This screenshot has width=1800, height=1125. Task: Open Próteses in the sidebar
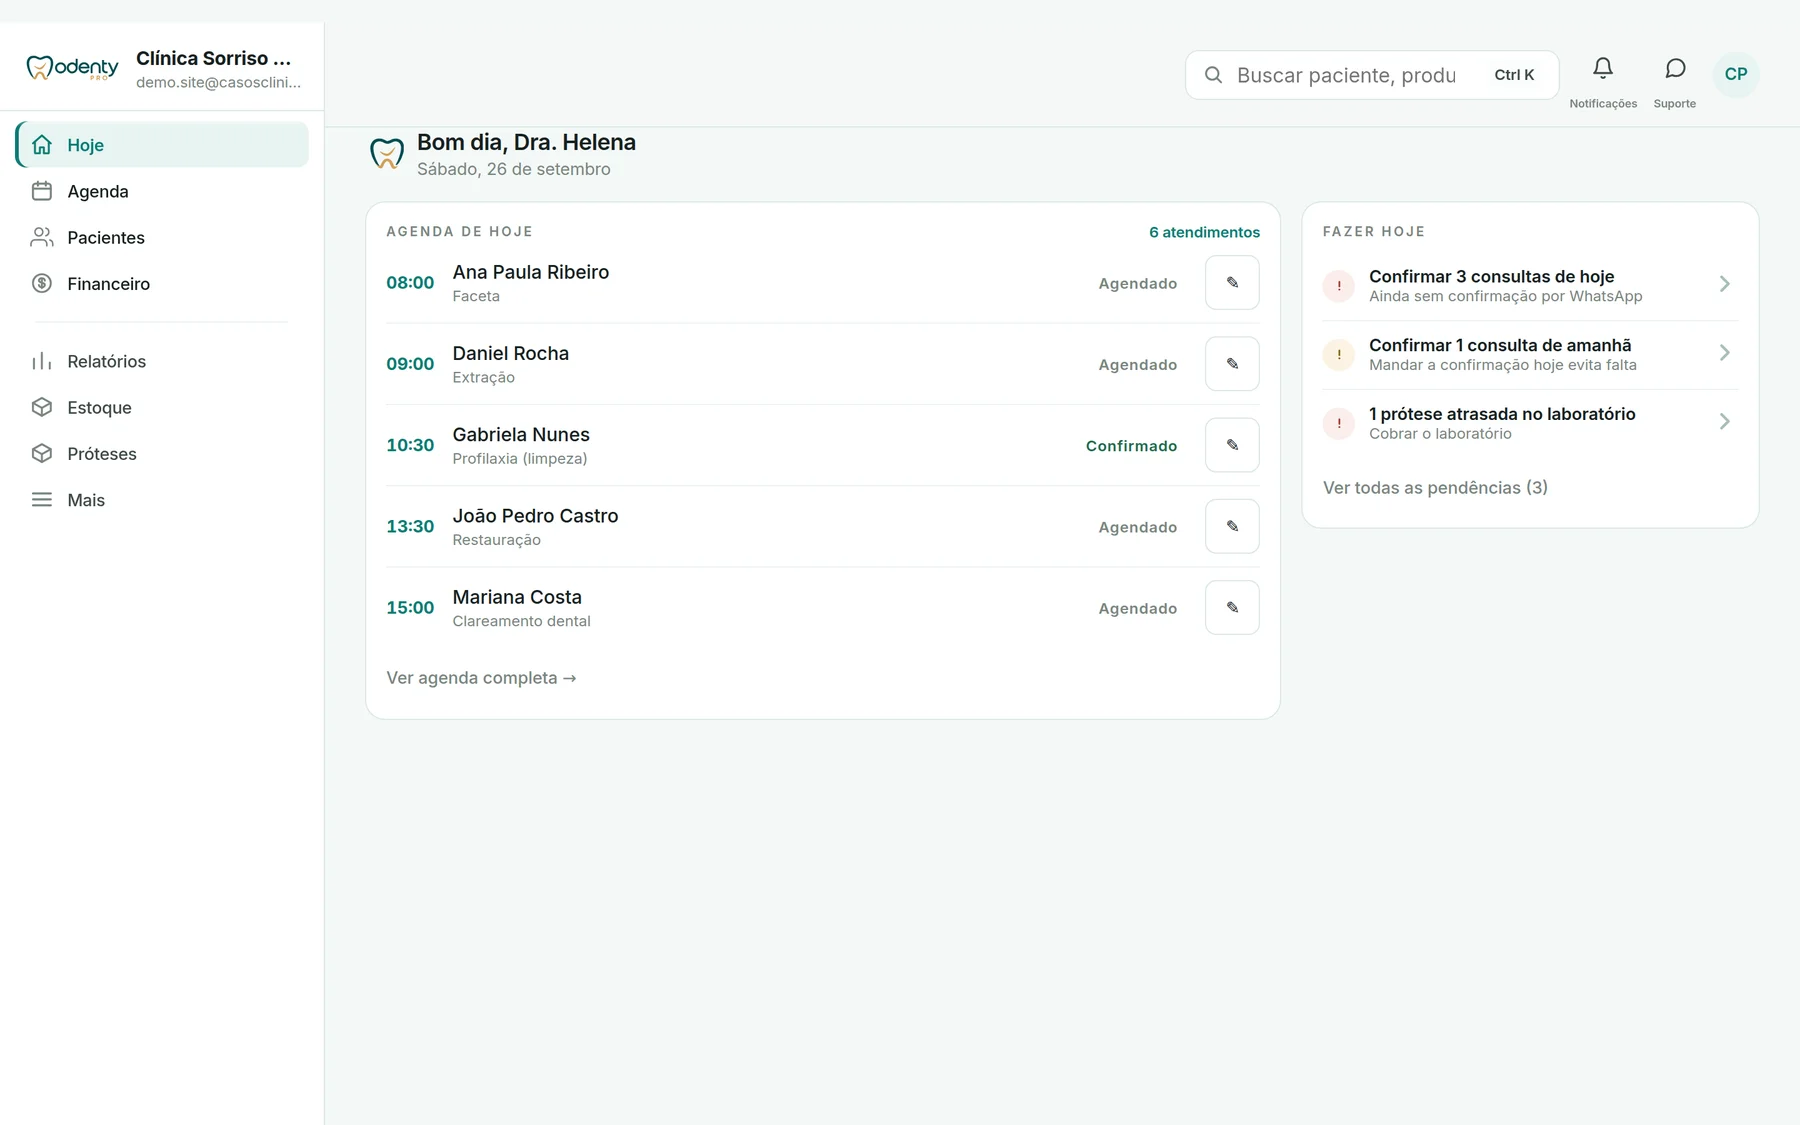coord(162,453)
